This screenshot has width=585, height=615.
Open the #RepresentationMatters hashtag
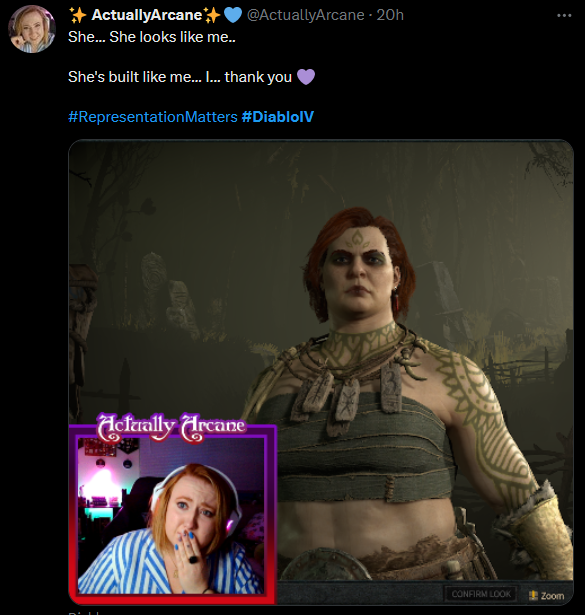tap(153, 117)
